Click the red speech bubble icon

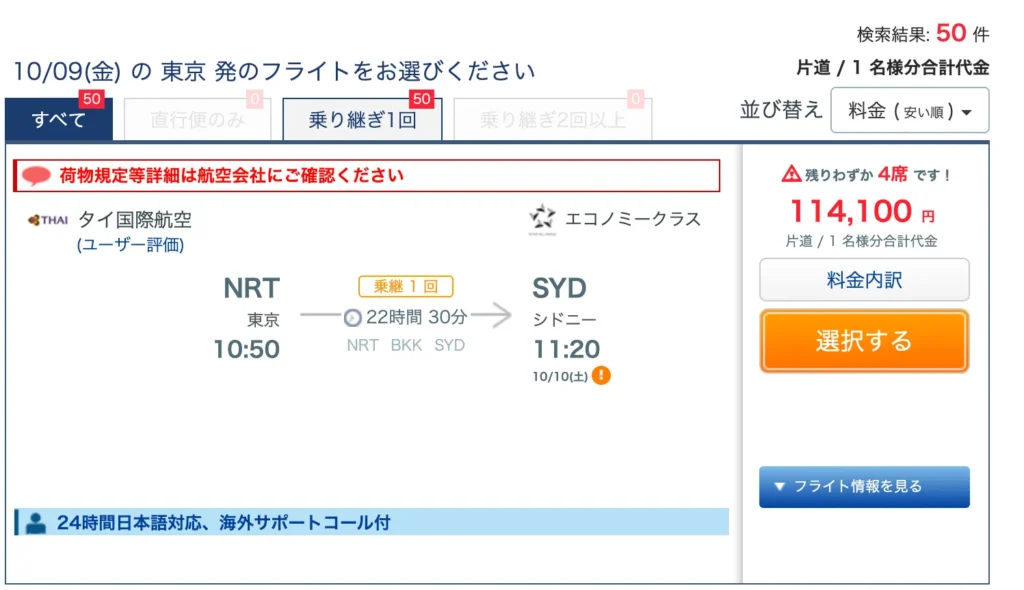(x=36, y=175)
